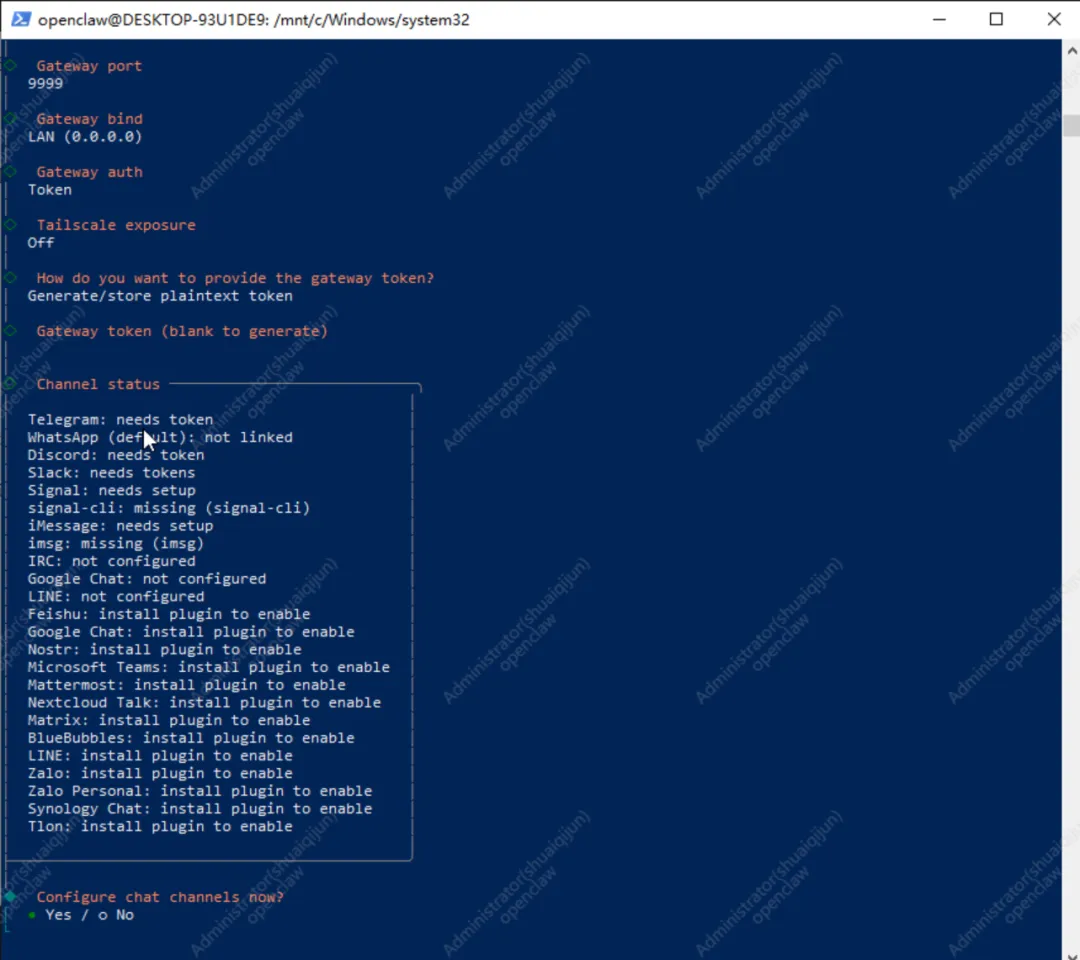This screenshot has width=1080, height=960.
Task: Click 'Signal: needs setup' line
Action: pos(112,490)
